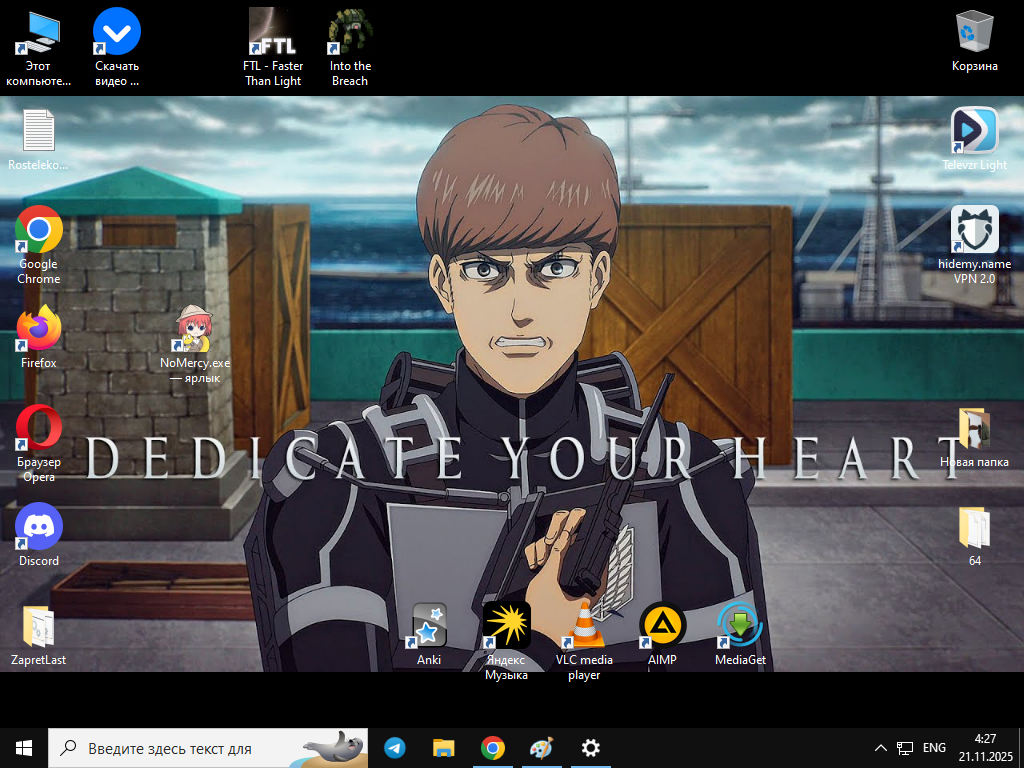Open File Explorer from the taskbar
1024x768 pixels.
pyautogui.click(x=443, y=748)
